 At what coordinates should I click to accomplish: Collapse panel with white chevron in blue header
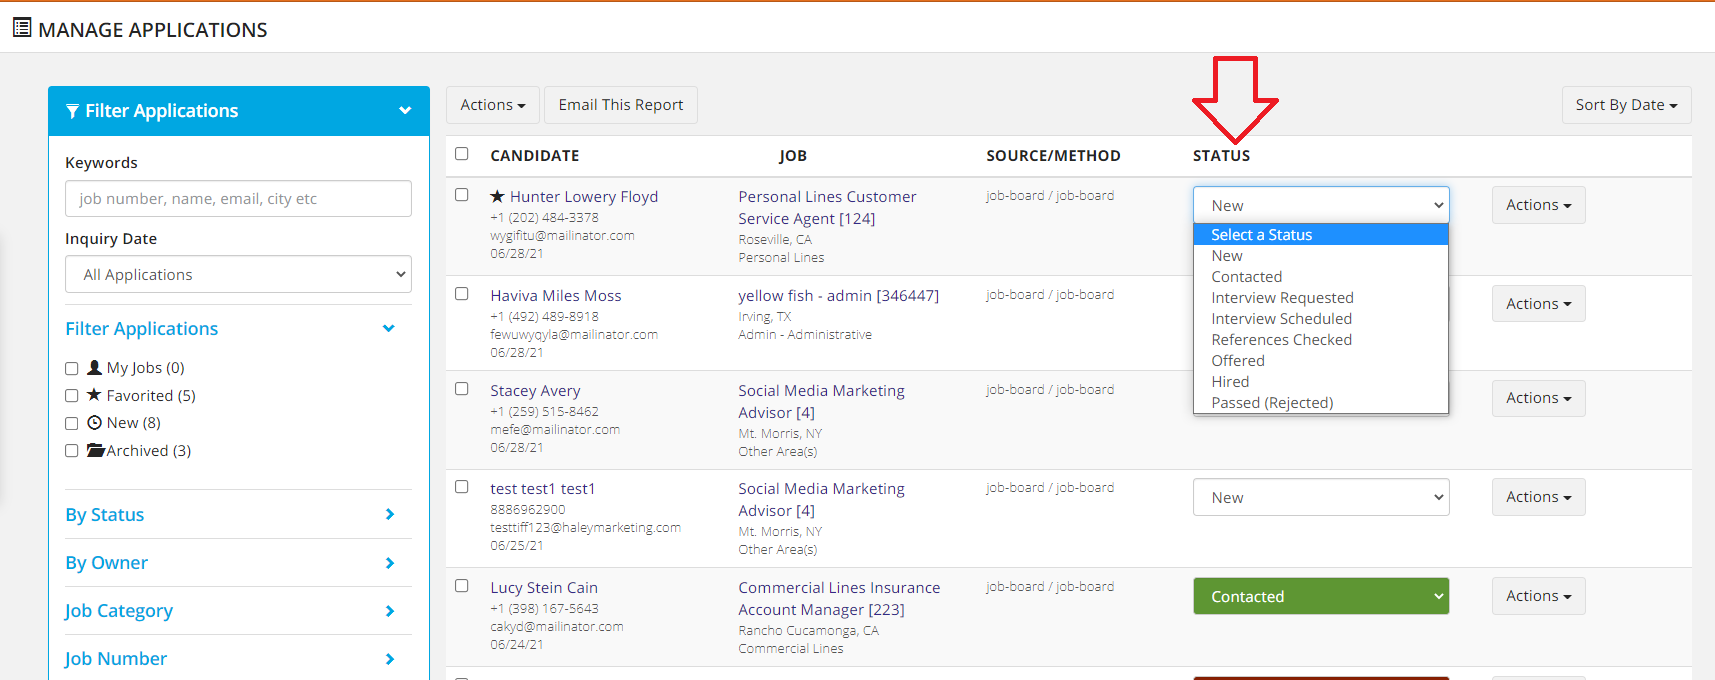[405, 111]
